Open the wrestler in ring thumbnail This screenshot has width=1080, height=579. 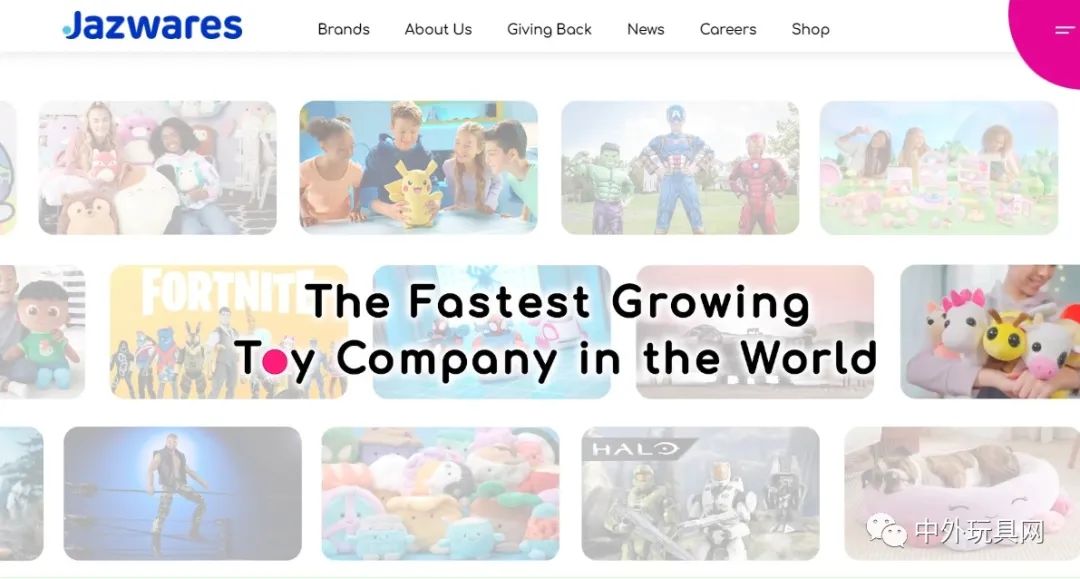[183, 494]
